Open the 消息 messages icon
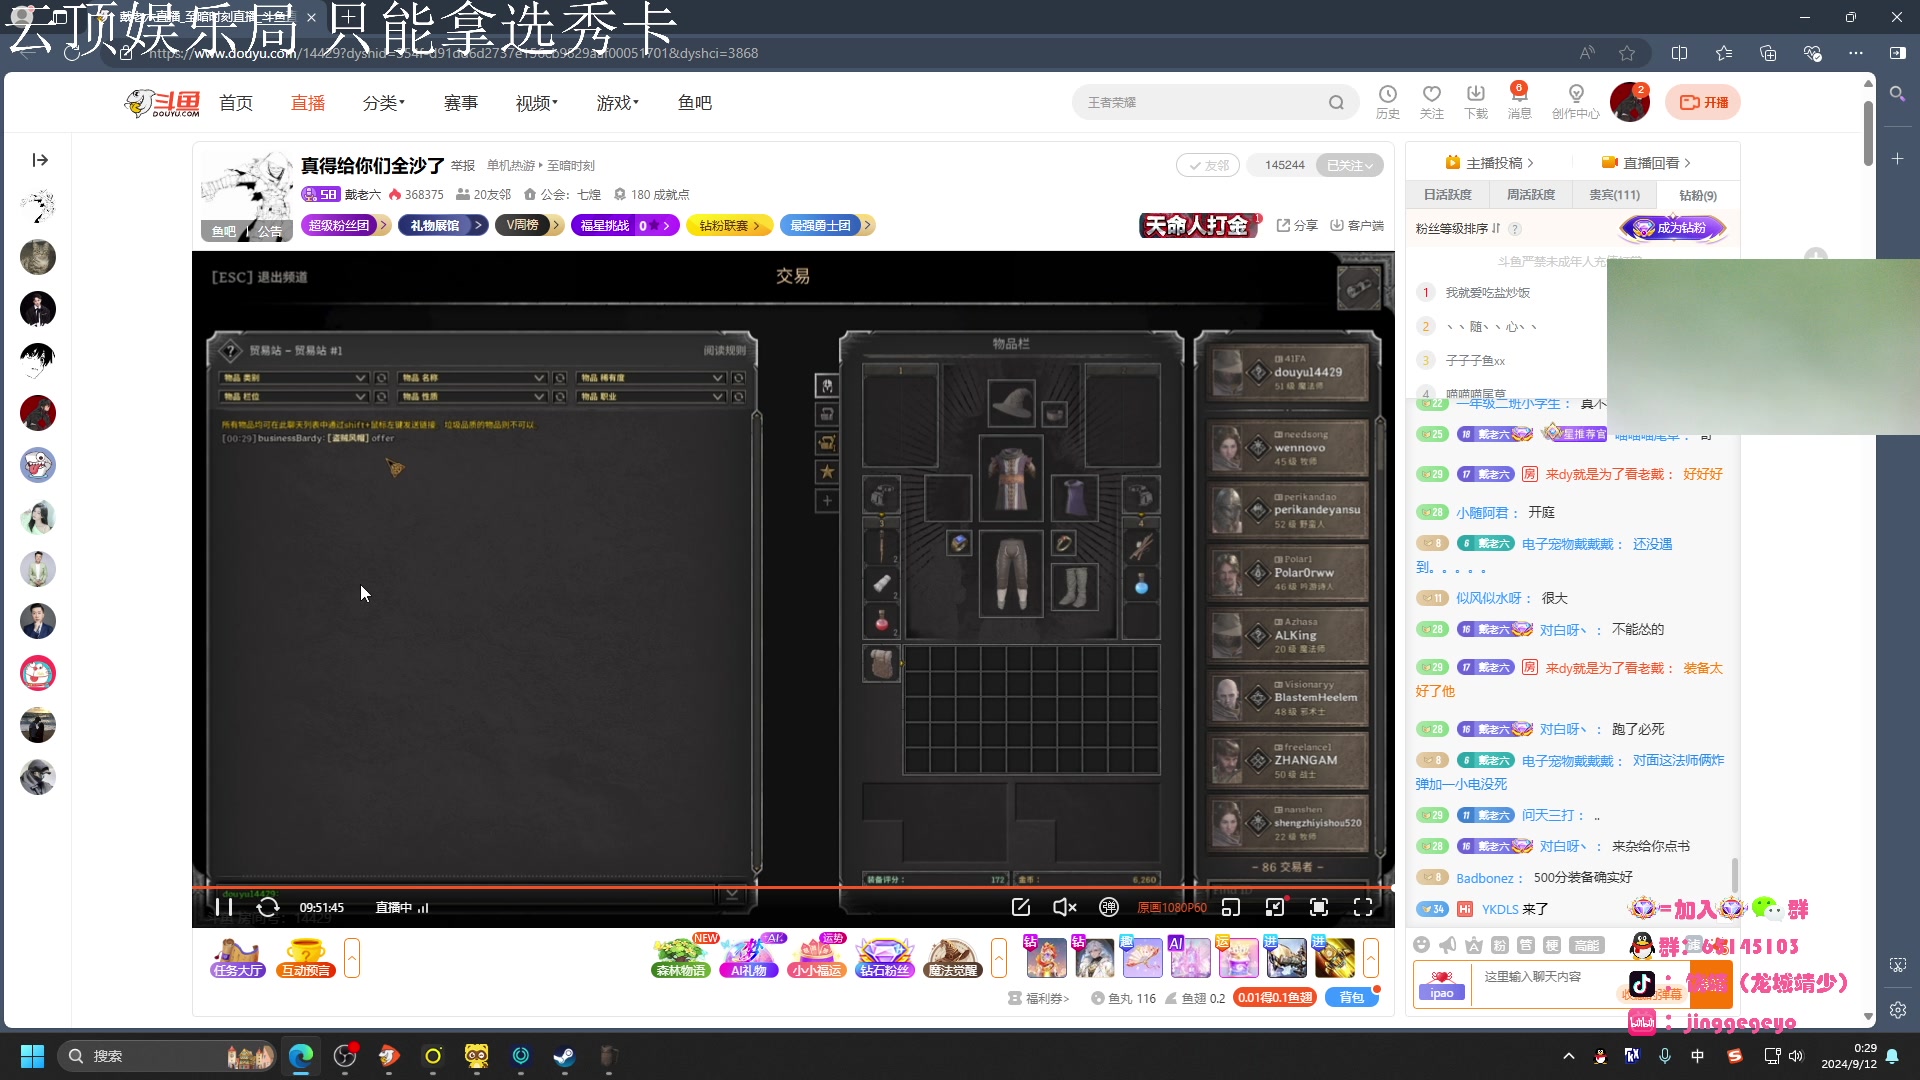 pyautogui.click(x=1519, y=102)
